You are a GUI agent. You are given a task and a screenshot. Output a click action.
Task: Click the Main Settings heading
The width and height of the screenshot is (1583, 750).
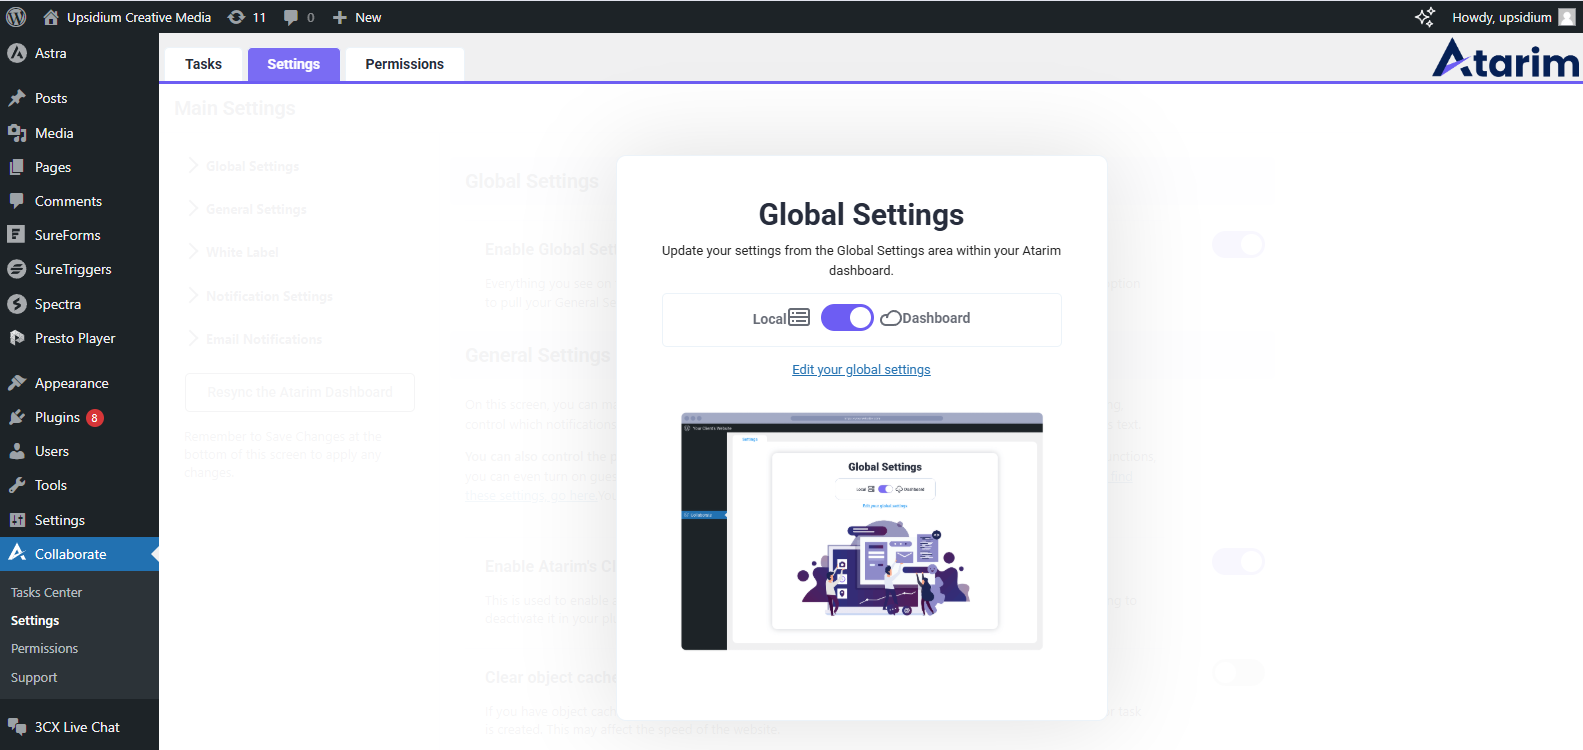click(x=235, y=108)
